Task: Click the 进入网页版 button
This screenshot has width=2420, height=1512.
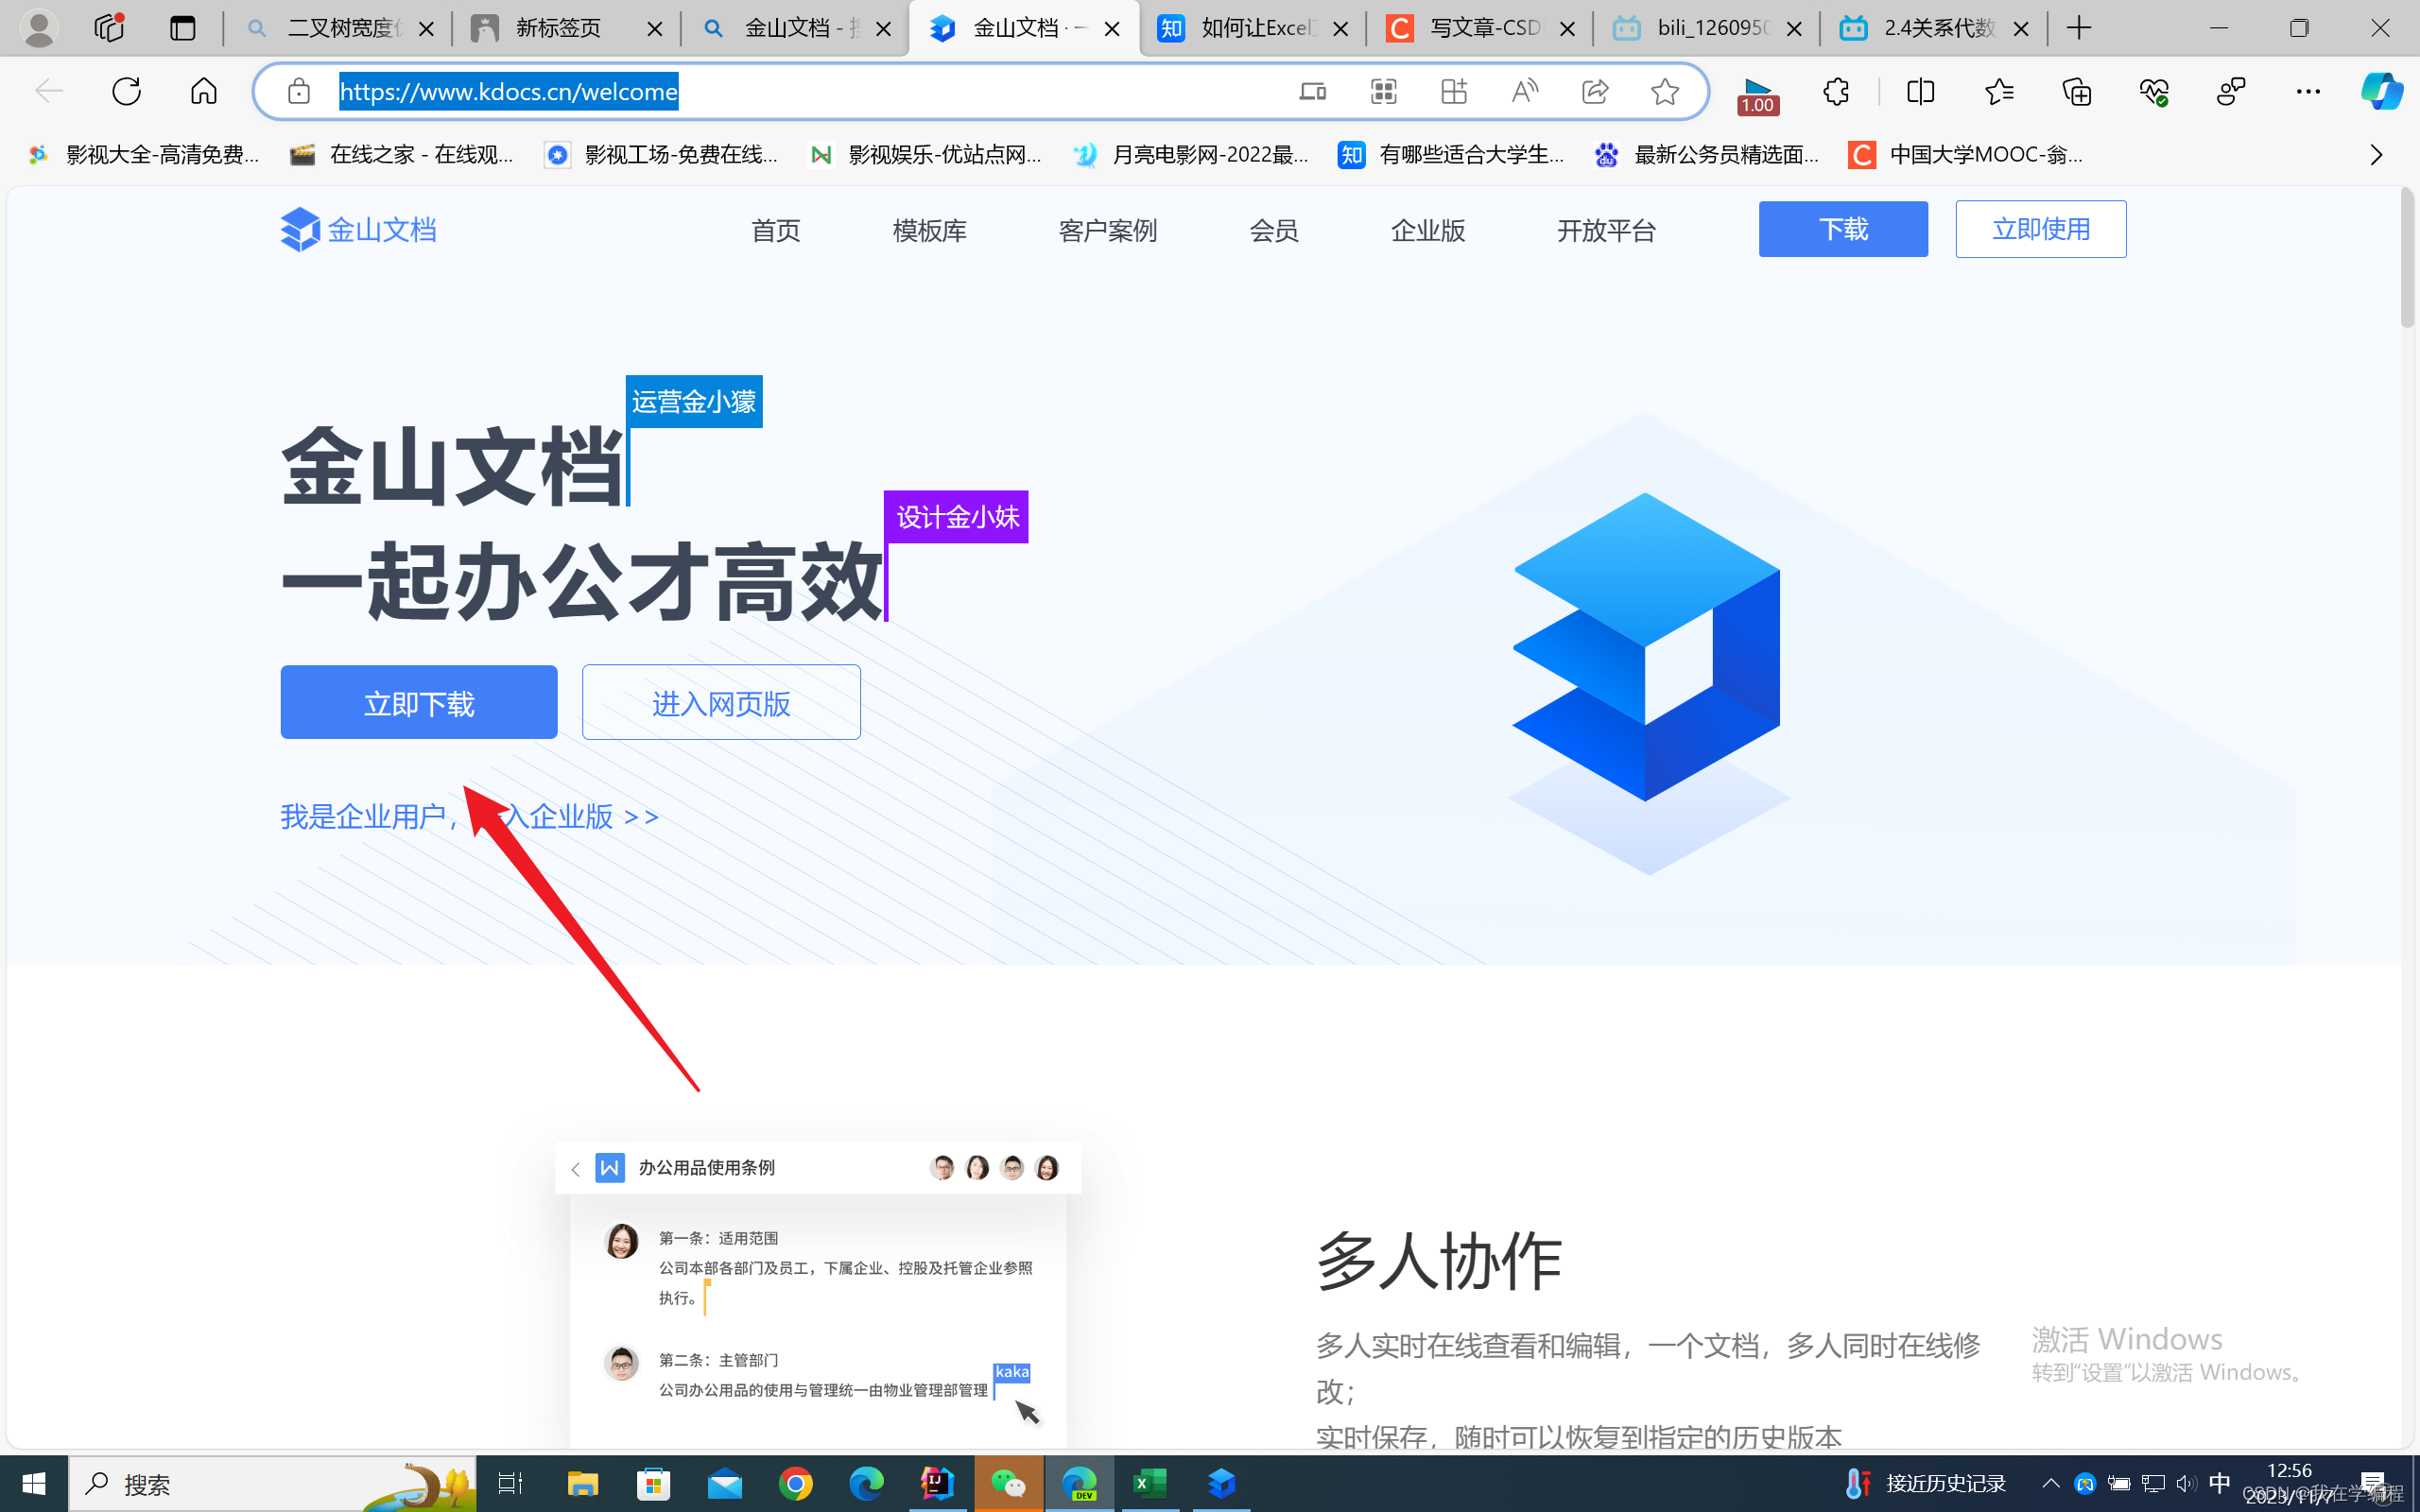Action: point(721,703)
